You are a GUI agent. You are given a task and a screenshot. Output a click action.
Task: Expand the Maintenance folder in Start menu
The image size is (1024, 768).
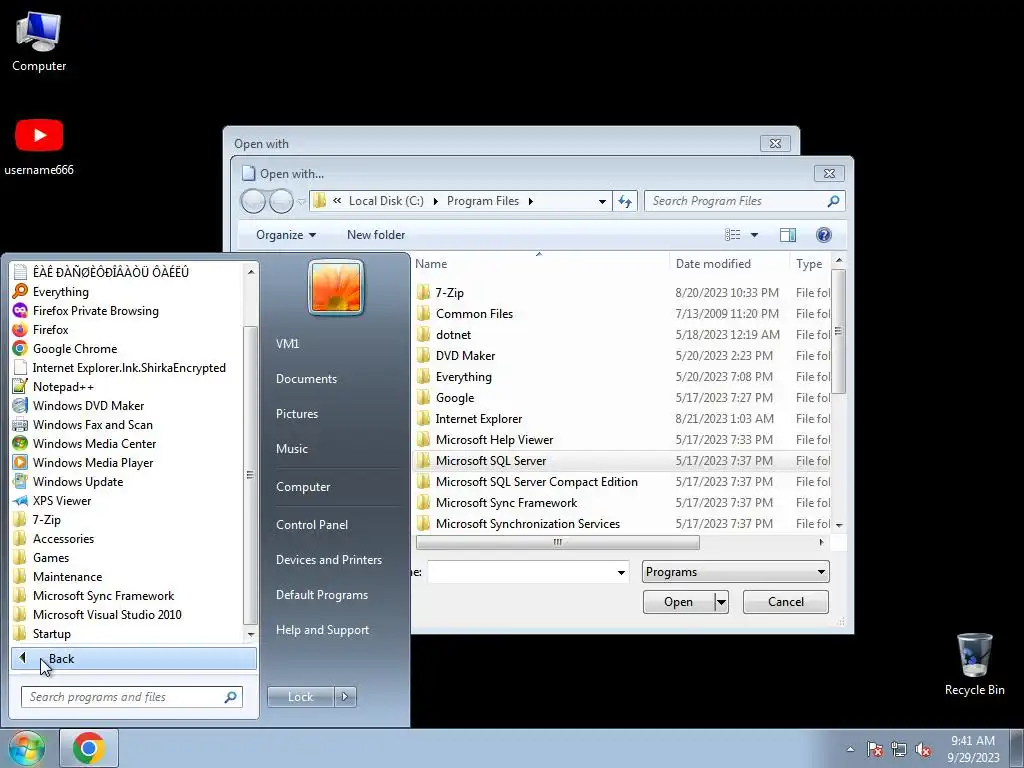pyautogui.click(x=67, y=577)
